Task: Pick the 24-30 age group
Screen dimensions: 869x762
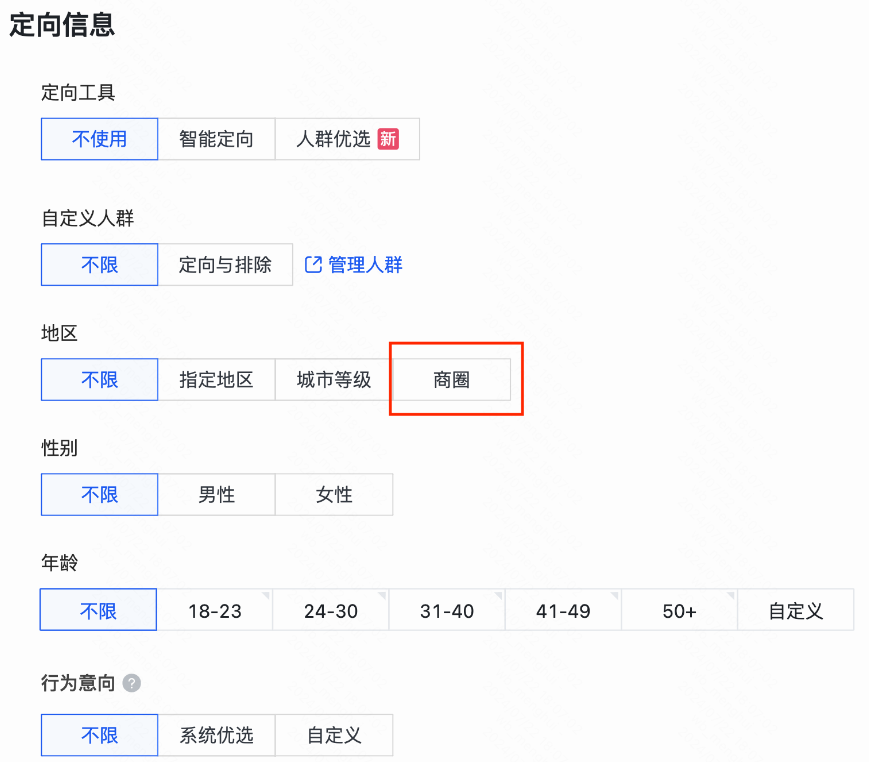Action: coord(331,609)
